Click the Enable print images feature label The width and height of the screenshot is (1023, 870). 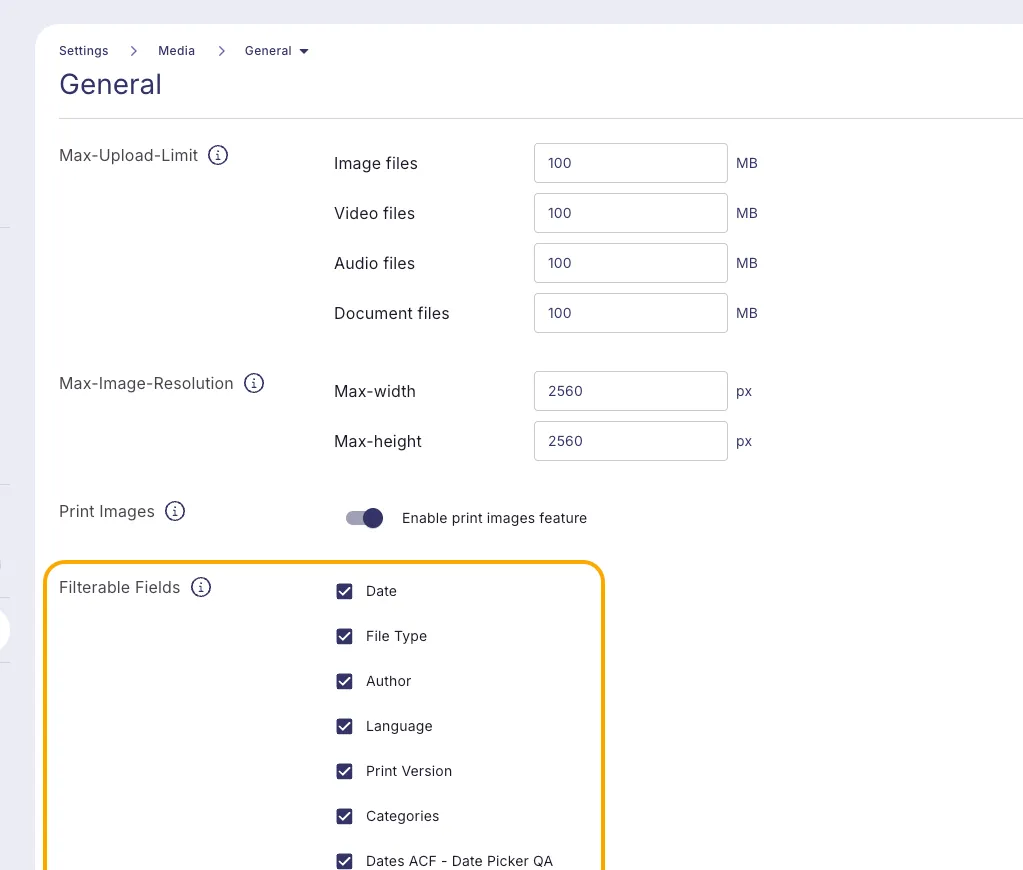tap(494, 518)
